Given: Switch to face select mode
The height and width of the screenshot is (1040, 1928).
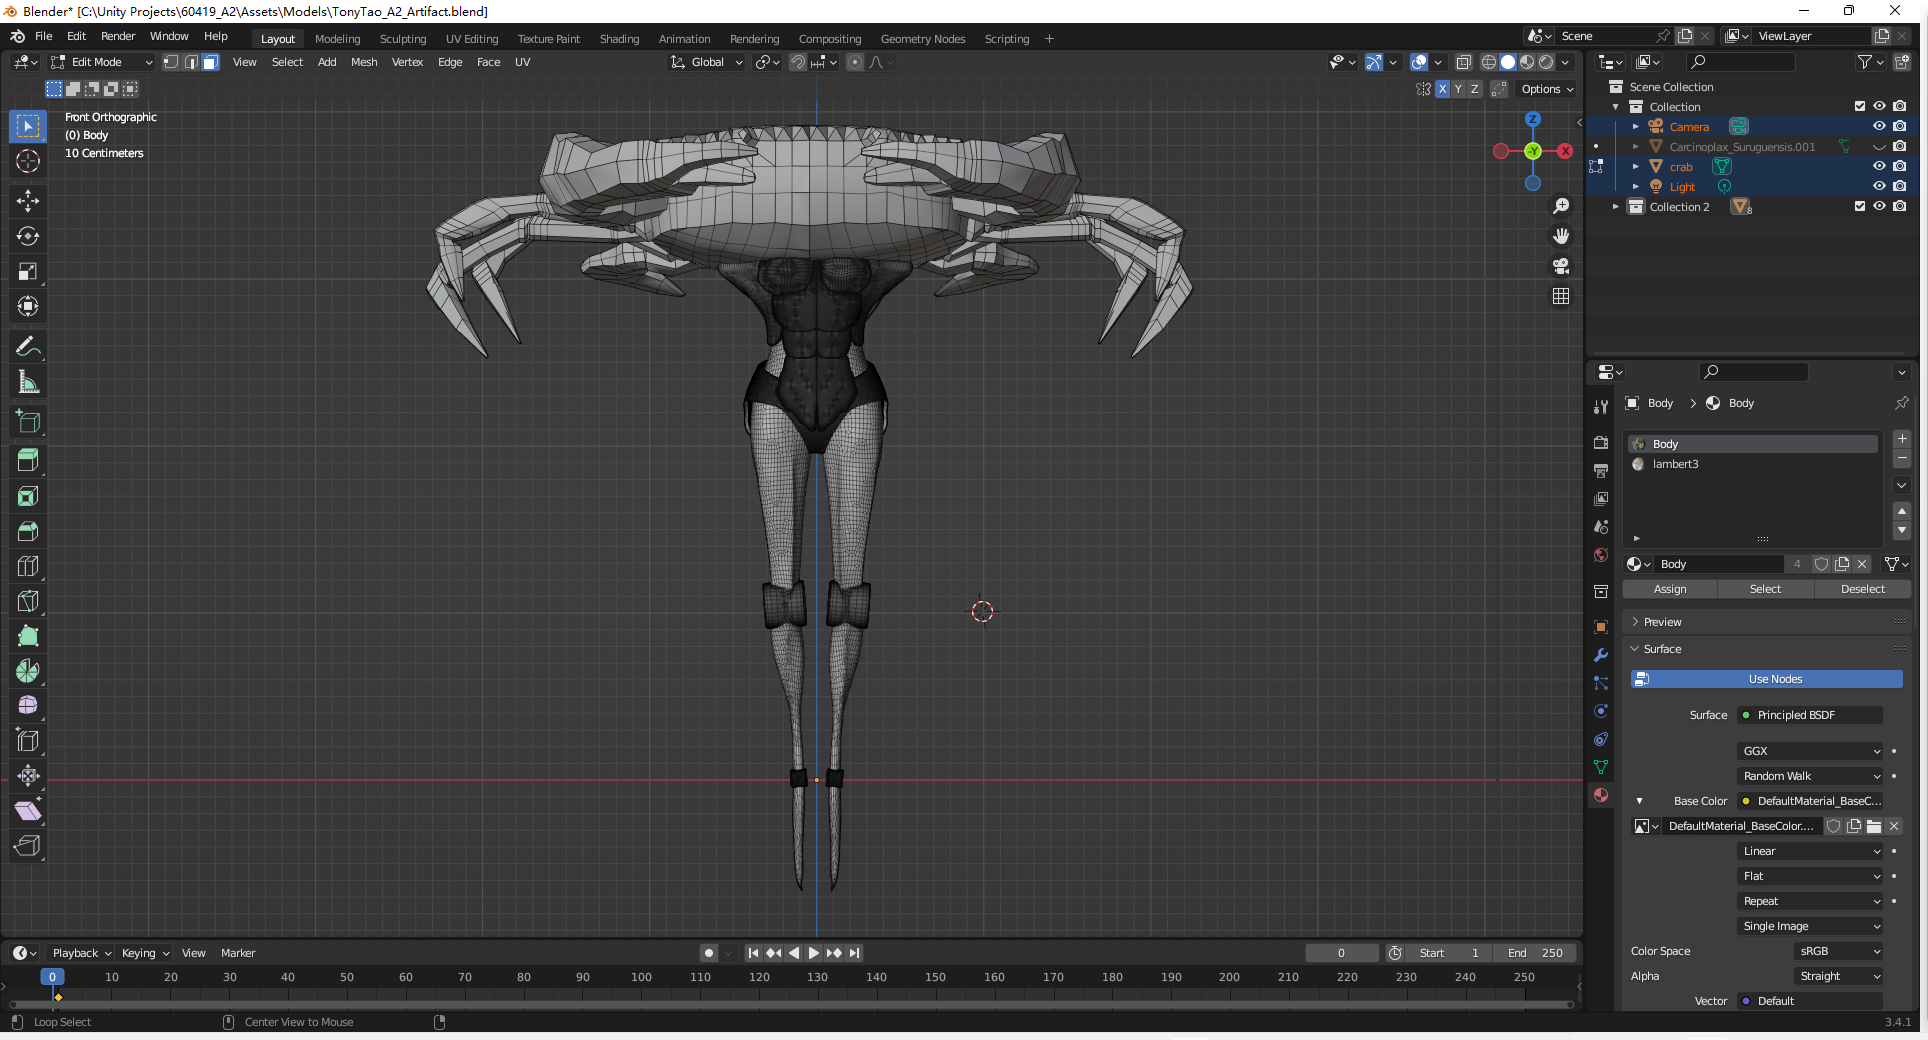Looking at the screenshot, I should [x=211, y=62].
